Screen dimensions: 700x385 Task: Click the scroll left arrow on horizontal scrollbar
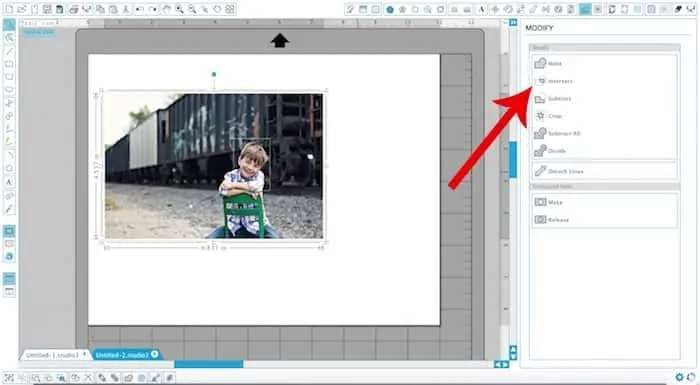pyautogui.click(x=498, y=364)
